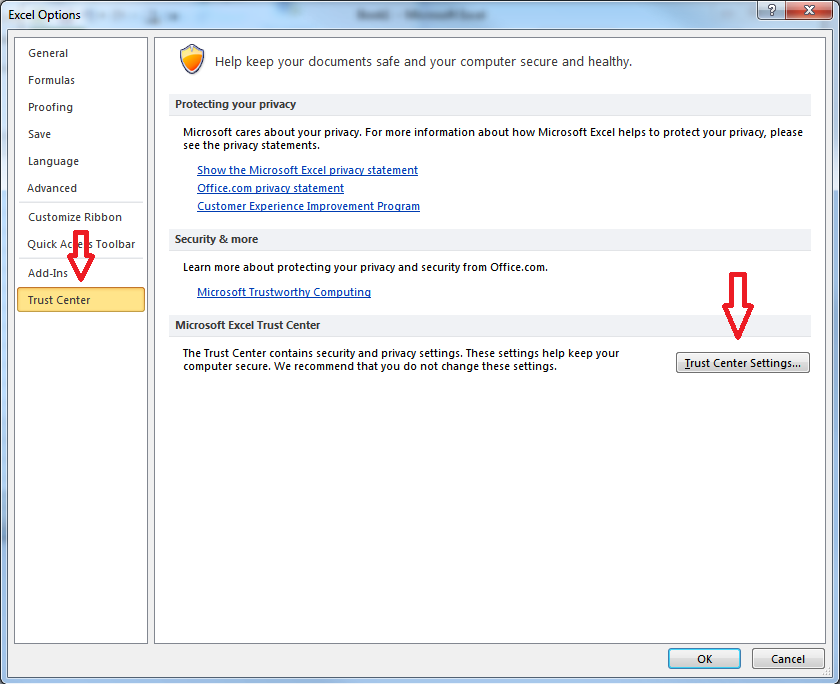Click the orange security shield icon
The image size is (840, 684).
[192, 59]
